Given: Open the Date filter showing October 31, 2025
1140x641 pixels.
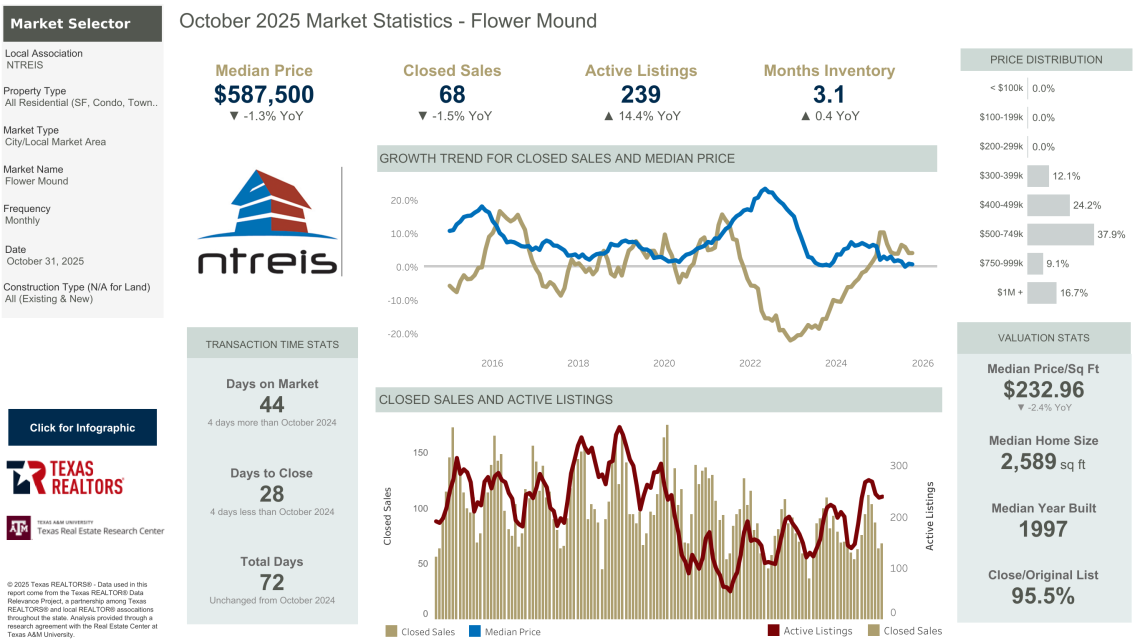Looking at the screenshot, I should [x=81, y=261].
